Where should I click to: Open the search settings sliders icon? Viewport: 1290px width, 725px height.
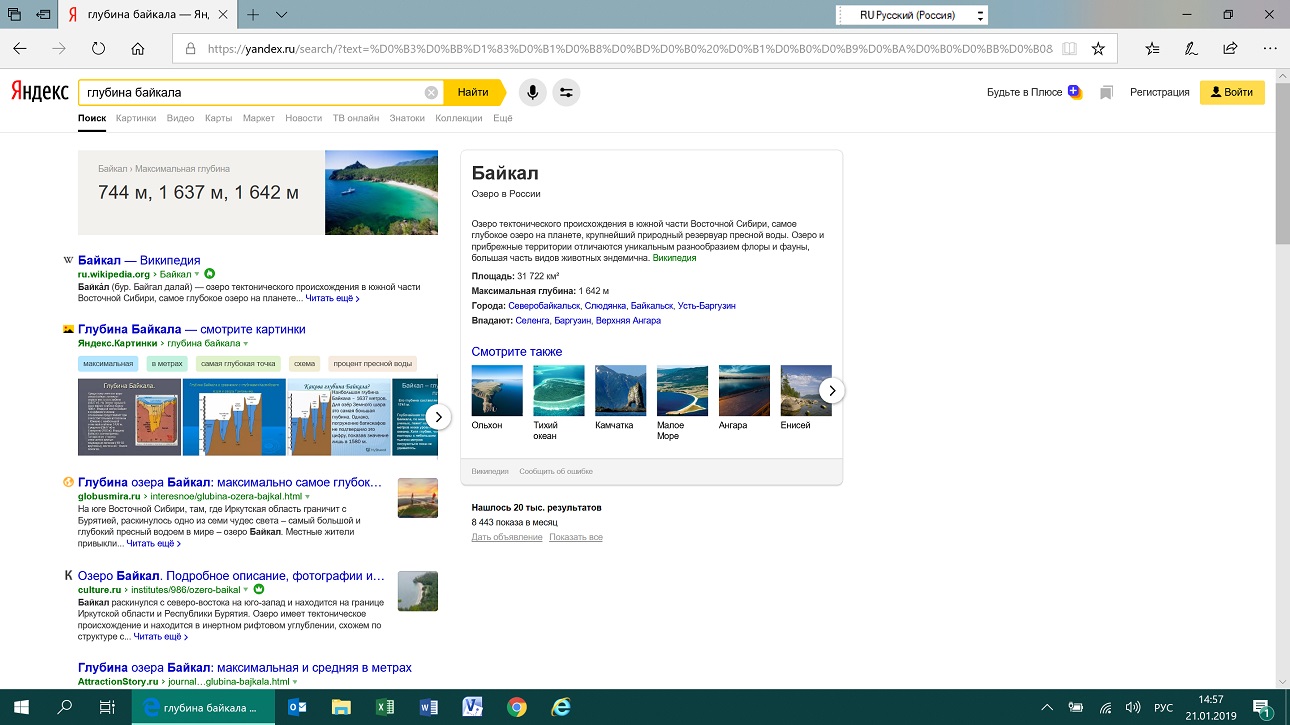pyautogui.click(x=566, y=92)
